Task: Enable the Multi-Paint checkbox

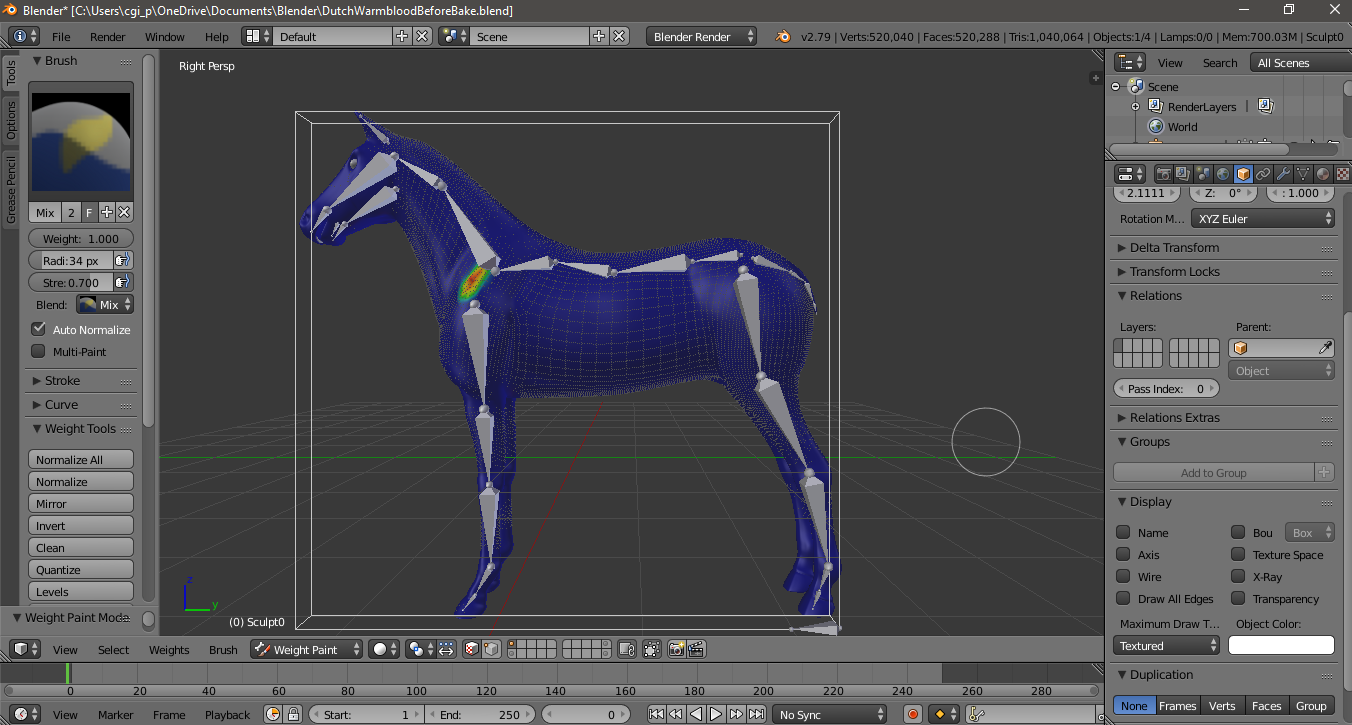Action: (x=38, y=351)
